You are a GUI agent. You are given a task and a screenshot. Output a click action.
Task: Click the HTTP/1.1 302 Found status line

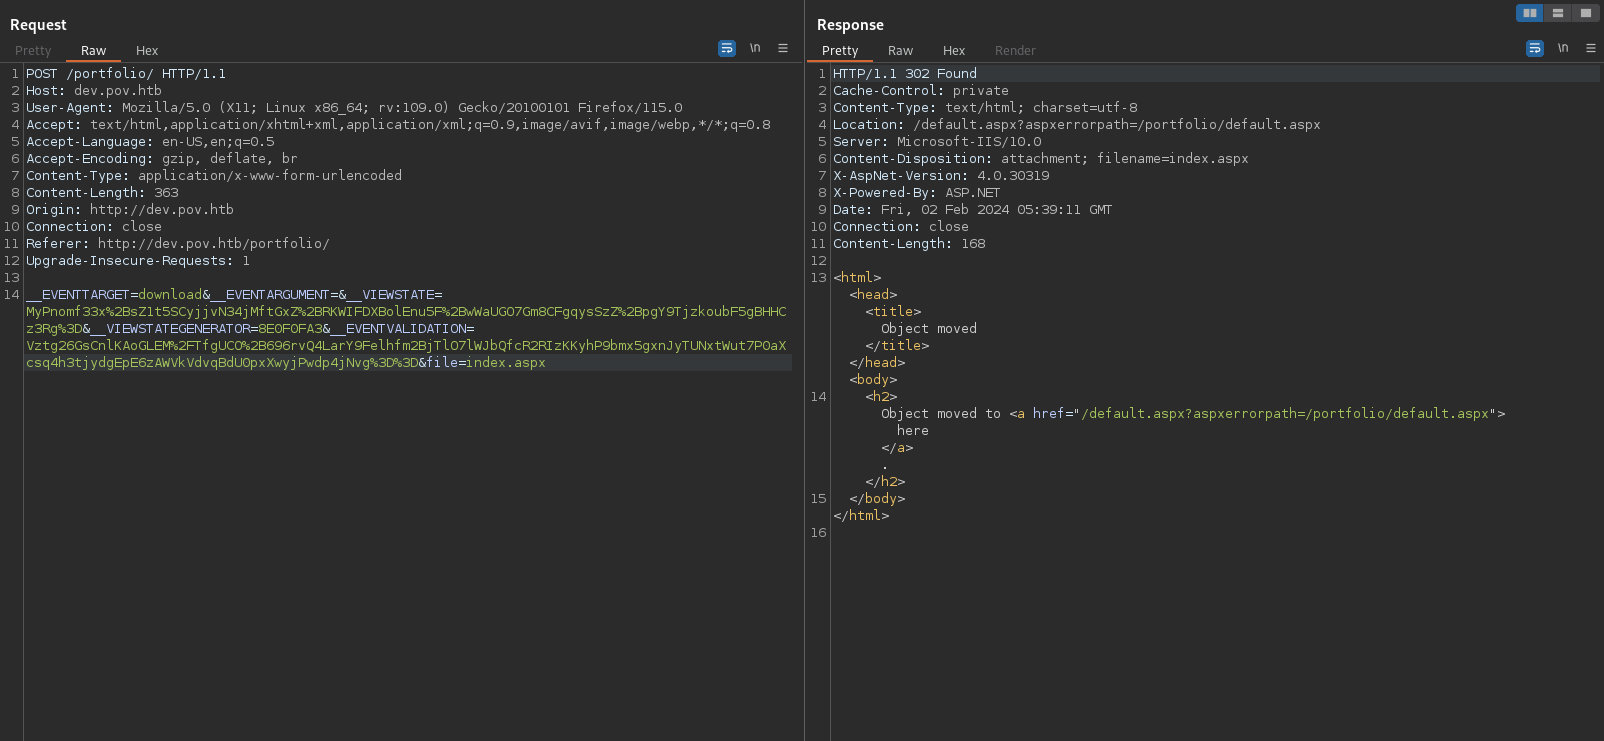point(905,74)
